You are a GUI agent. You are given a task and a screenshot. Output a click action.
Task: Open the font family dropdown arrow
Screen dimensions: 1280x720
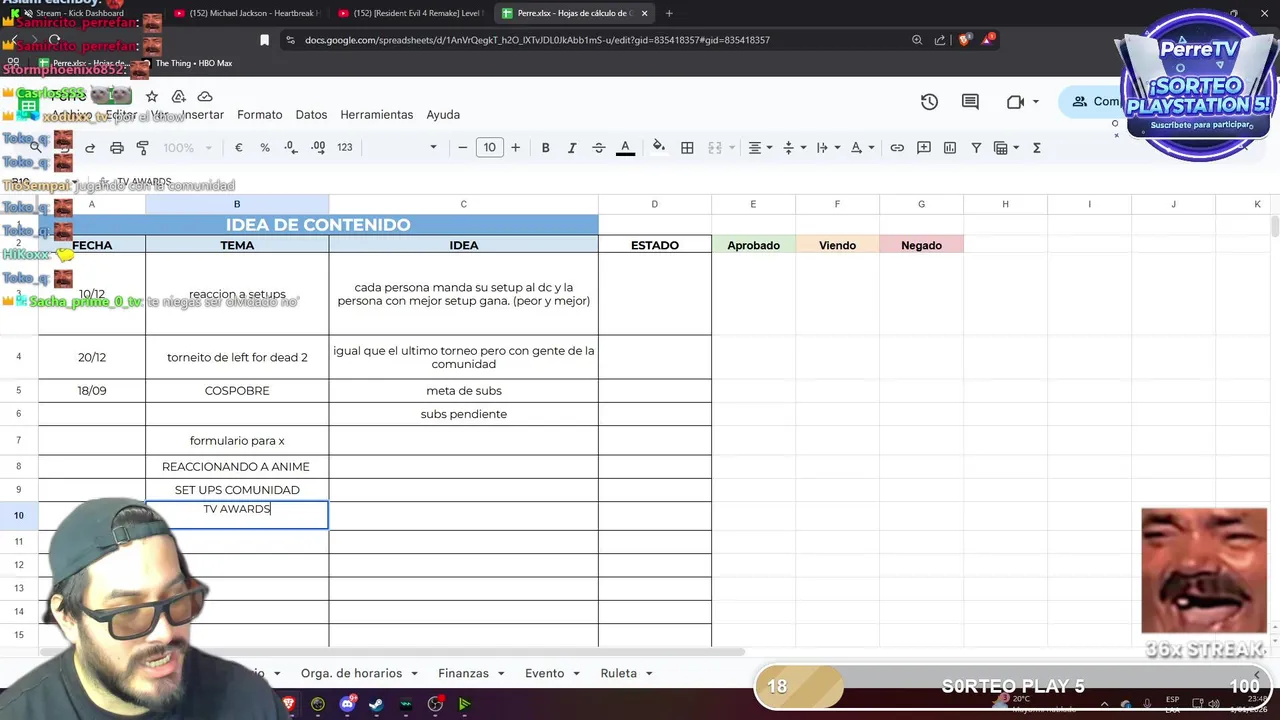tap(433, 147)
